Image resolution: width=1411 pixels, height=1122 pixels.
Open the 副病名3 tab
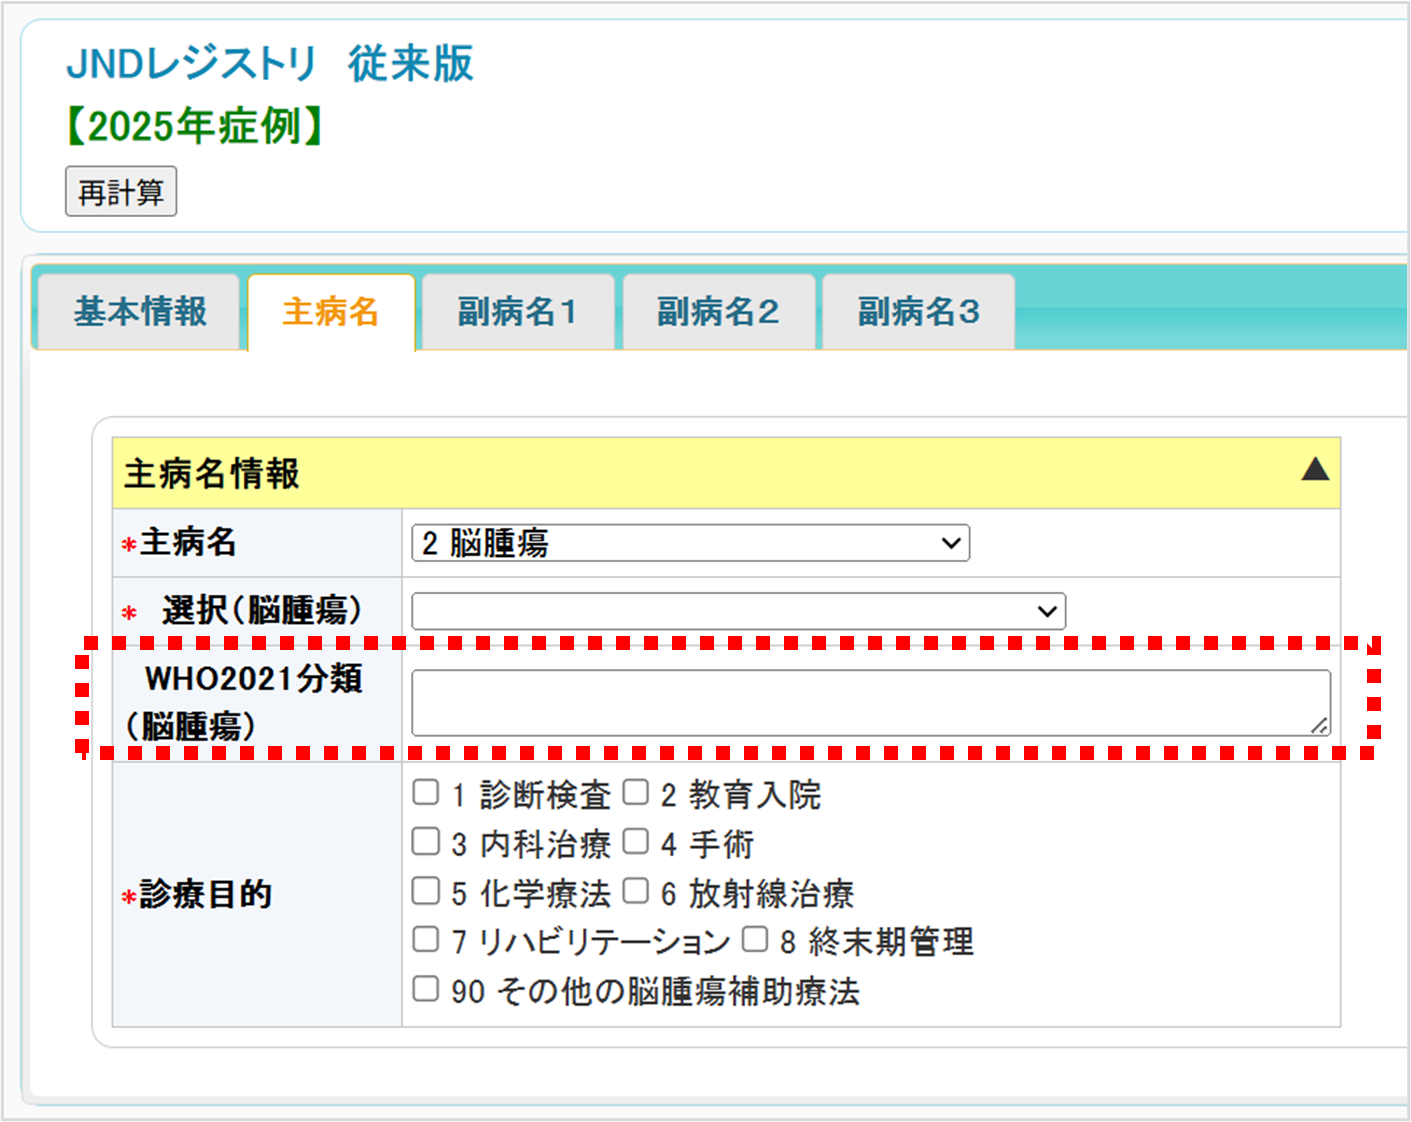[918, 312]
